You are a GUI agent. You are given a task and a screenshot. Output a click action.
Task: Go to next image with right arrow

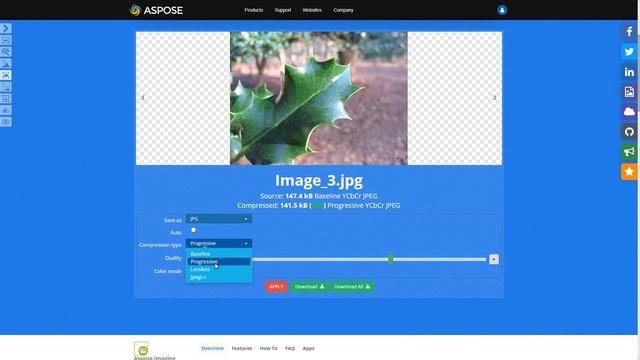(x=495, y=98)
